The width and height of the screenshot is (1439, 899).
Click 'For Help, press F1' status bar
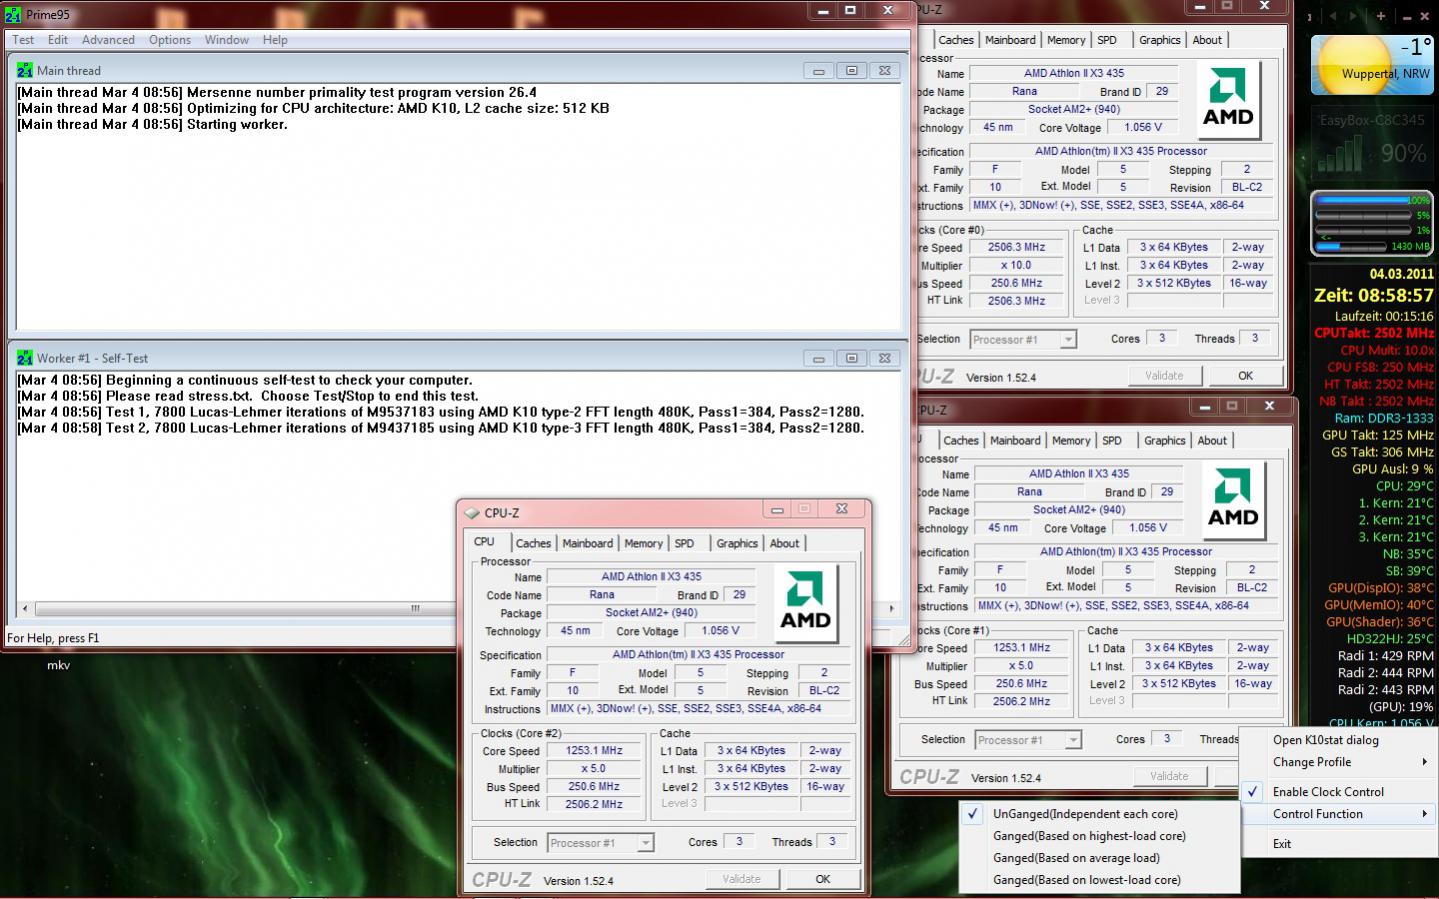tap(53, 638)
